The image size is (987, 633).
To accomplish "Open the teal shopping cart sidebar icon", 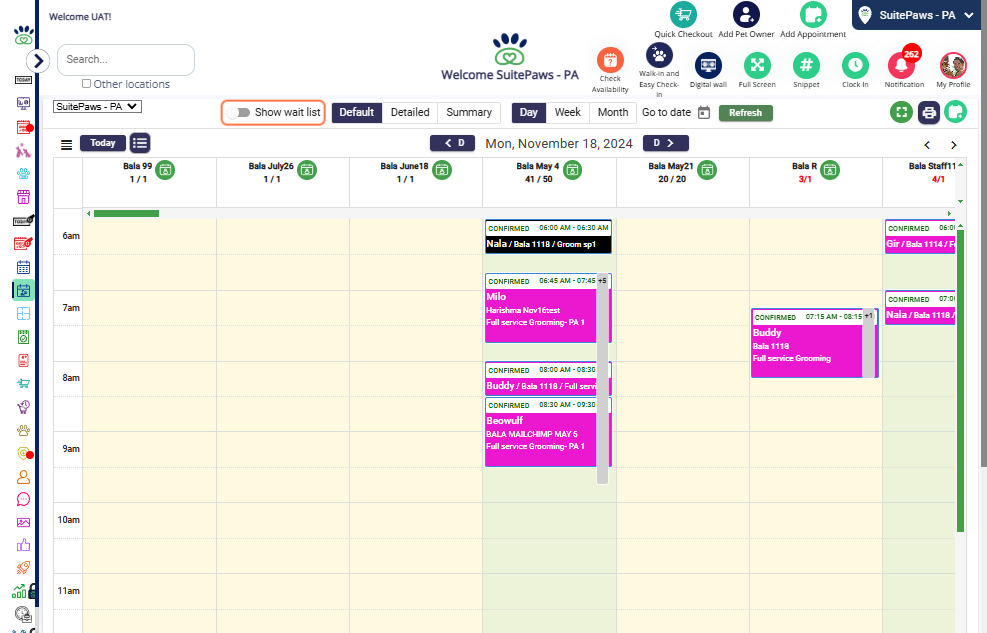I will pos(23,383).
